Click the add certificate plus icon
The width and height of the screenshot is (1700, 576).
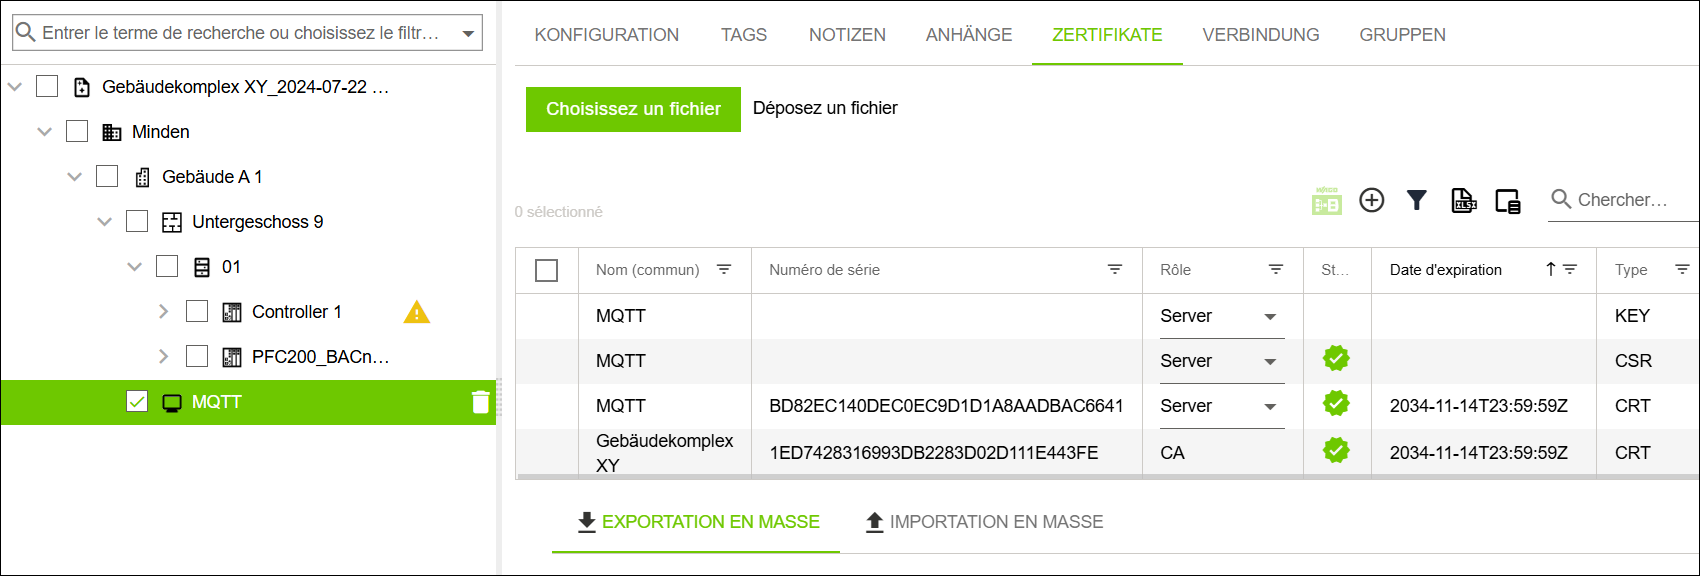pyautogui.click(x=1372, y=201)
